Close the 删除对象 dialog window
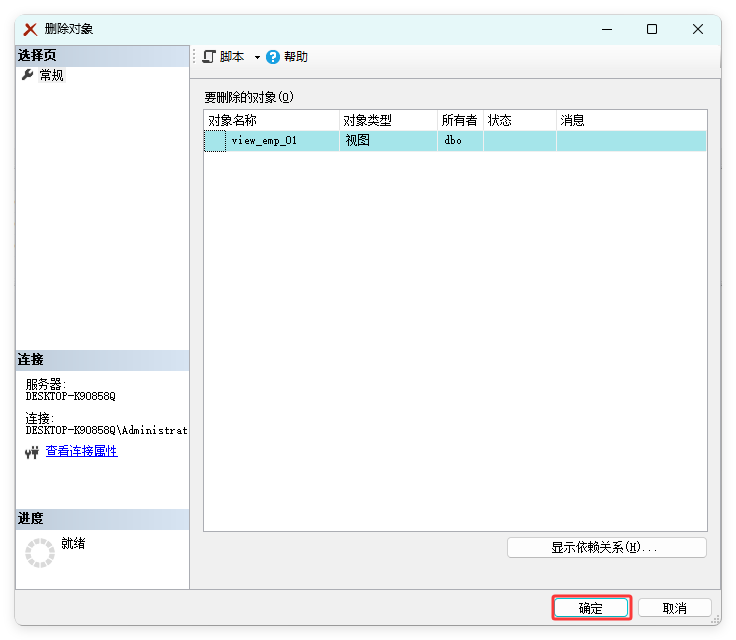 (698, 29)
